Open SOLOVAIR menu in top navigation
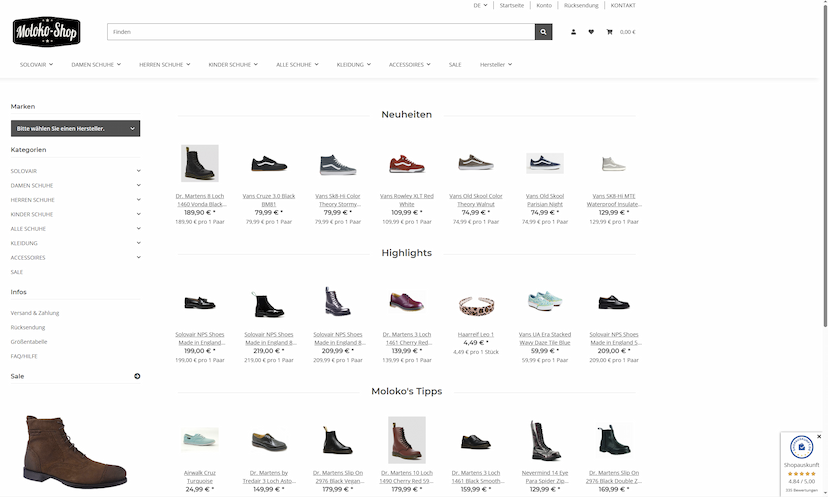 pyautogui.click(x=36, y=64)
